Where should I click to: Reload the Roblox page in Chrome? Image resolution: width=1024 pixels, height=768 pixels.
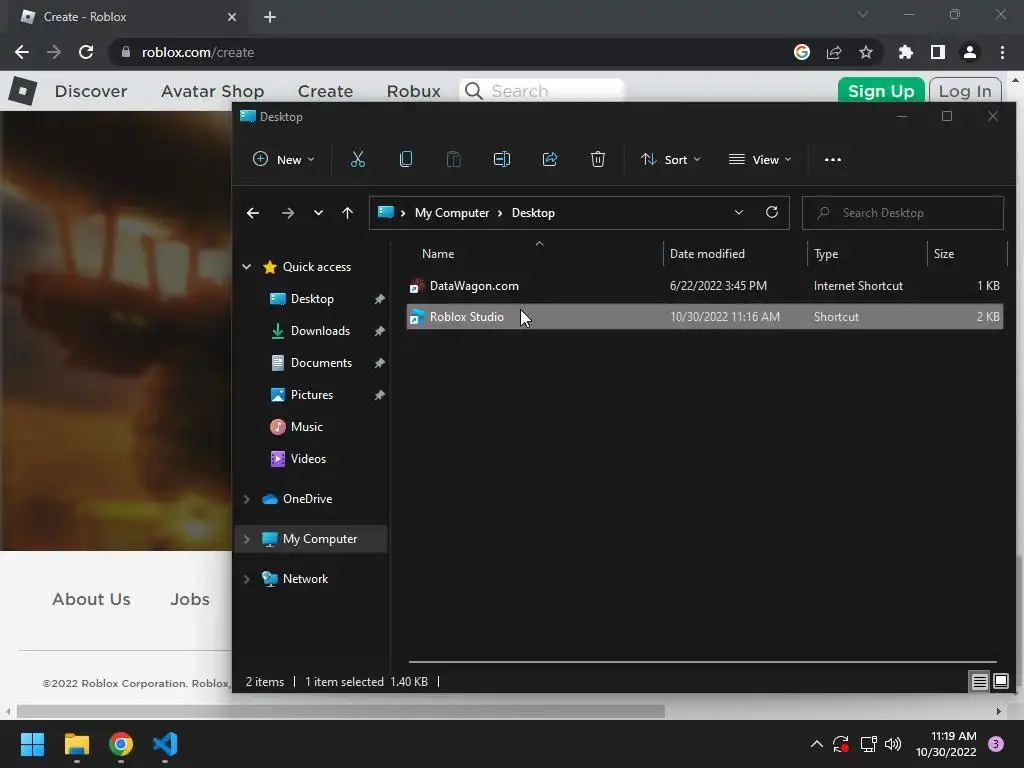point(86,52)
